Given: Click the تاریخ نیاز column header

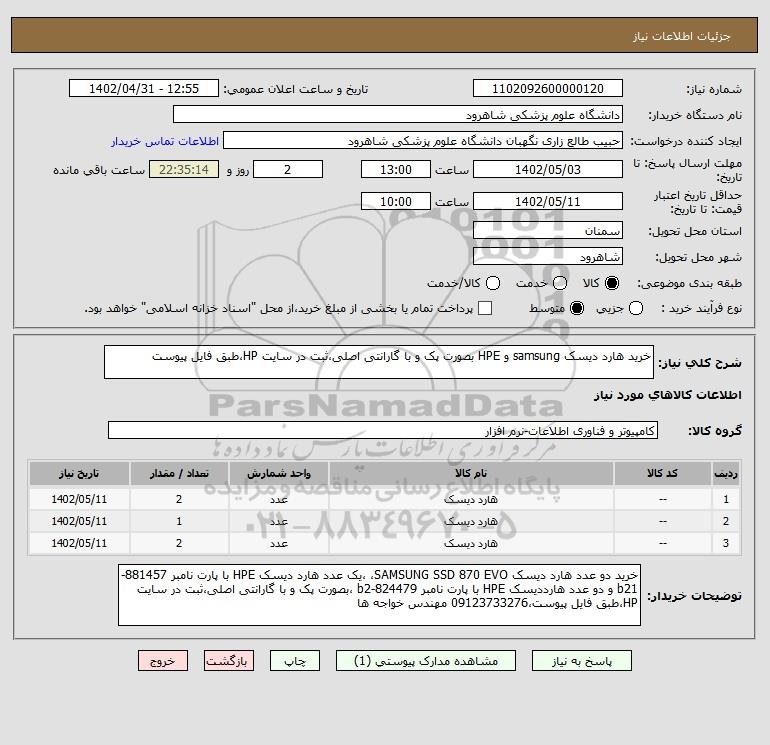Looking at the screenshot, I should point(79,473).
